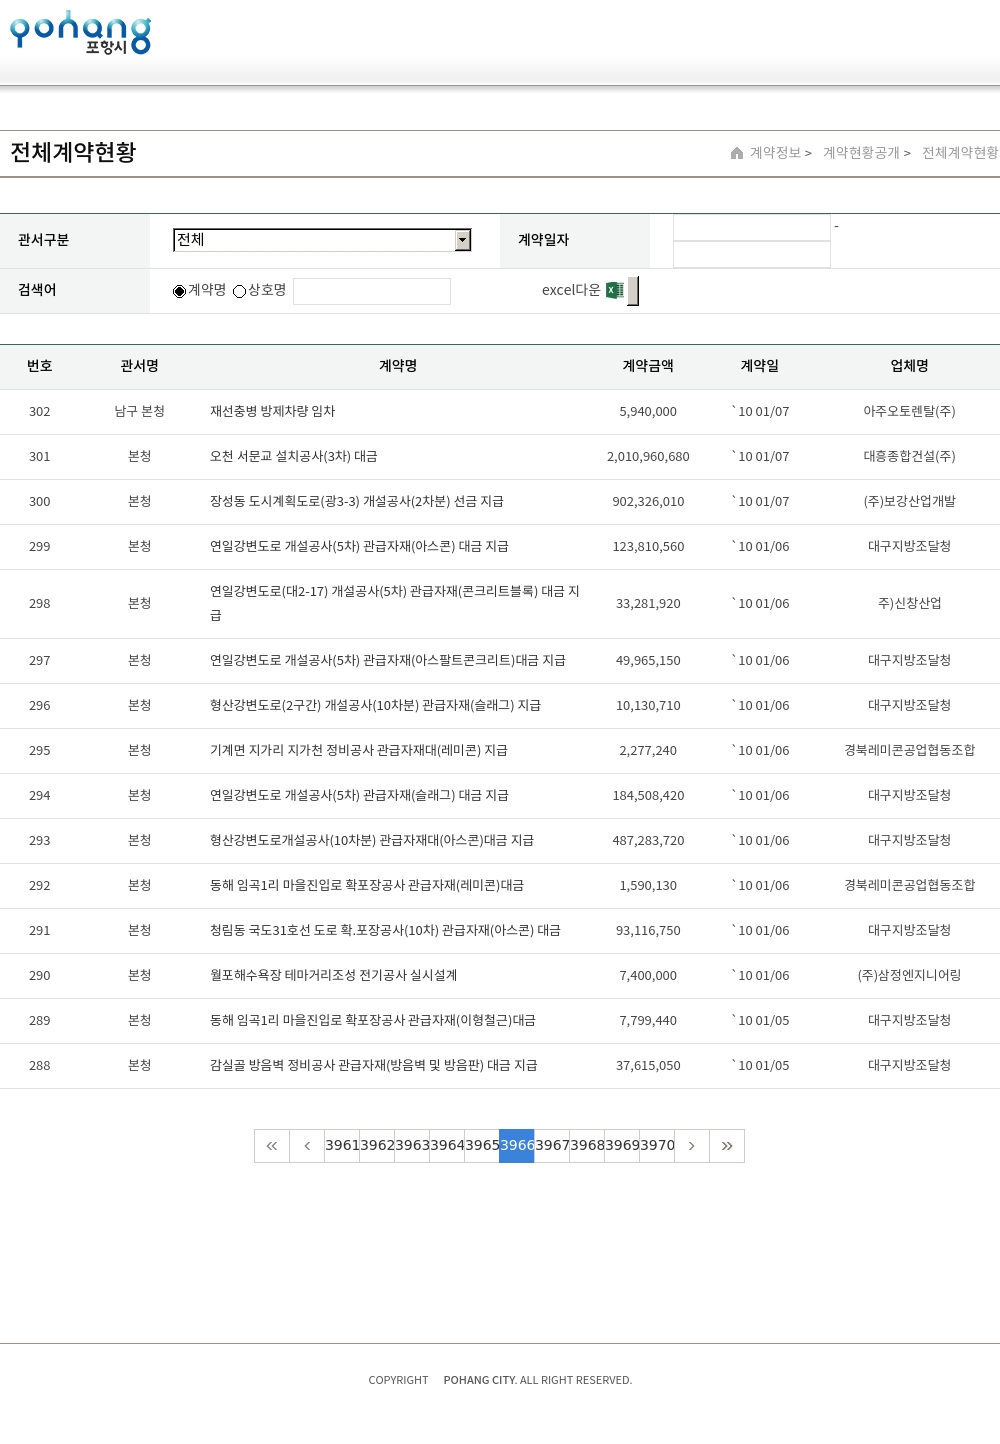Click contract '형산강변도로(2구간) 개설공사(10차분)' row 296

[375, 706]
